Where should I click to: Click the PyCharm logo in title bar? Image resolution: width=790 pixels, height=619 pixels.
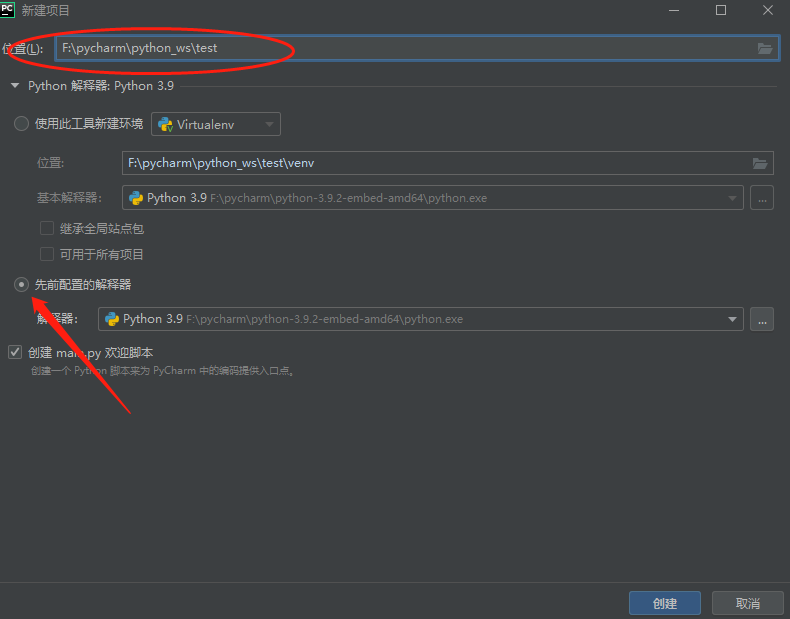[x=8, y=10]
